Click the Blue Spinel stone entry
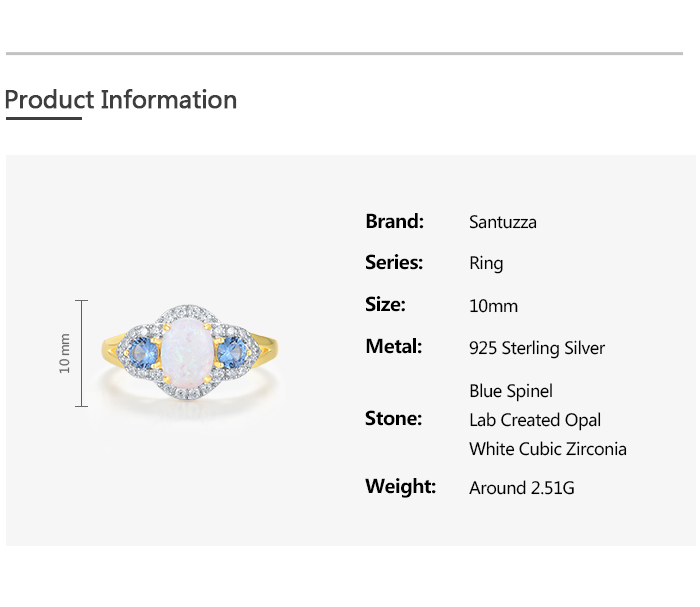 coord(510,391)
